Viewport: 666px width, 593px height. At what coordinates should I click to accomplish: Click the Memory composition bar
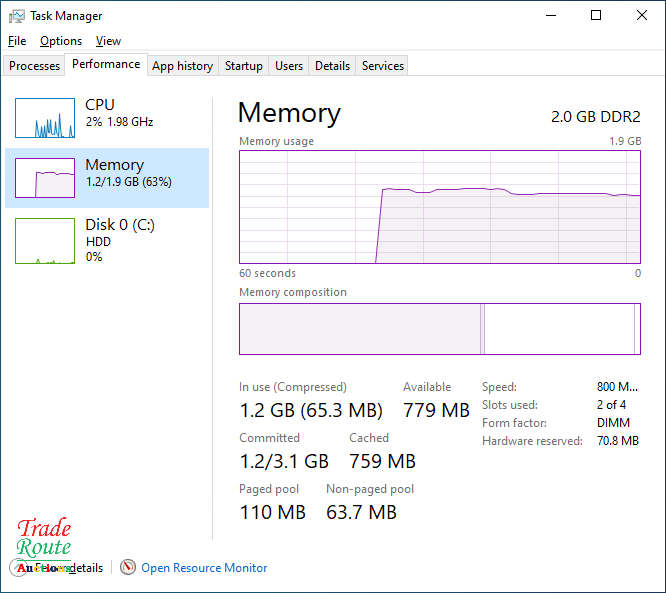point(439,329)
